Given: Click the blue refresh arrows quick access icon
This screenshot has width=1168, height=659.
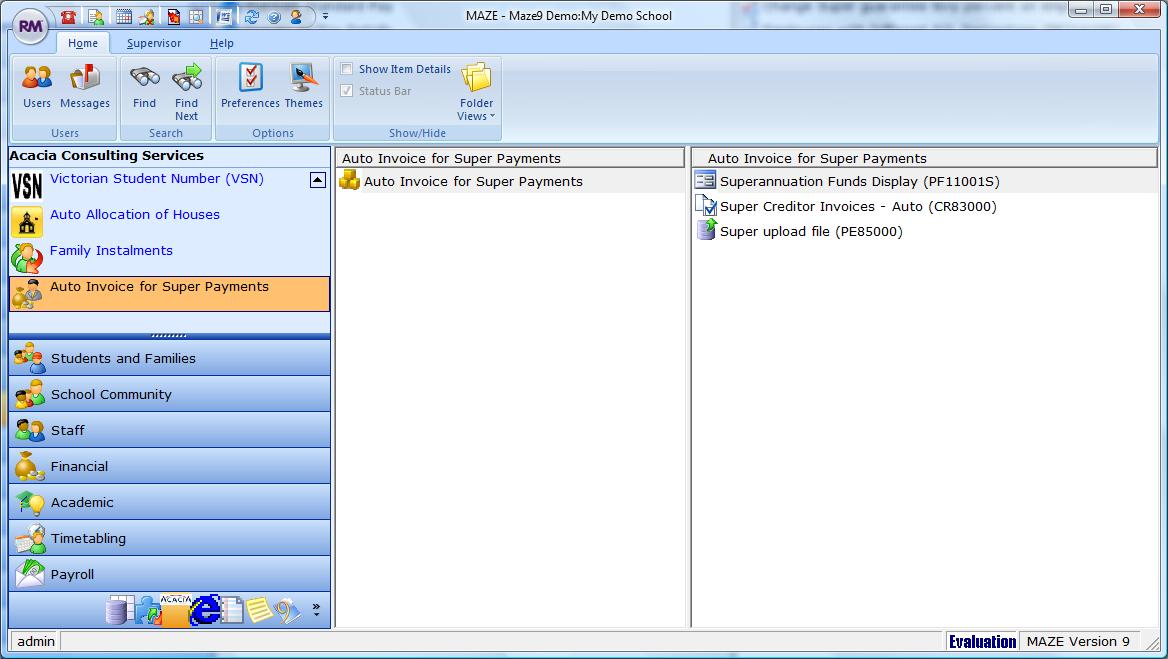Looking at the screenshot, I should point(252,16).
